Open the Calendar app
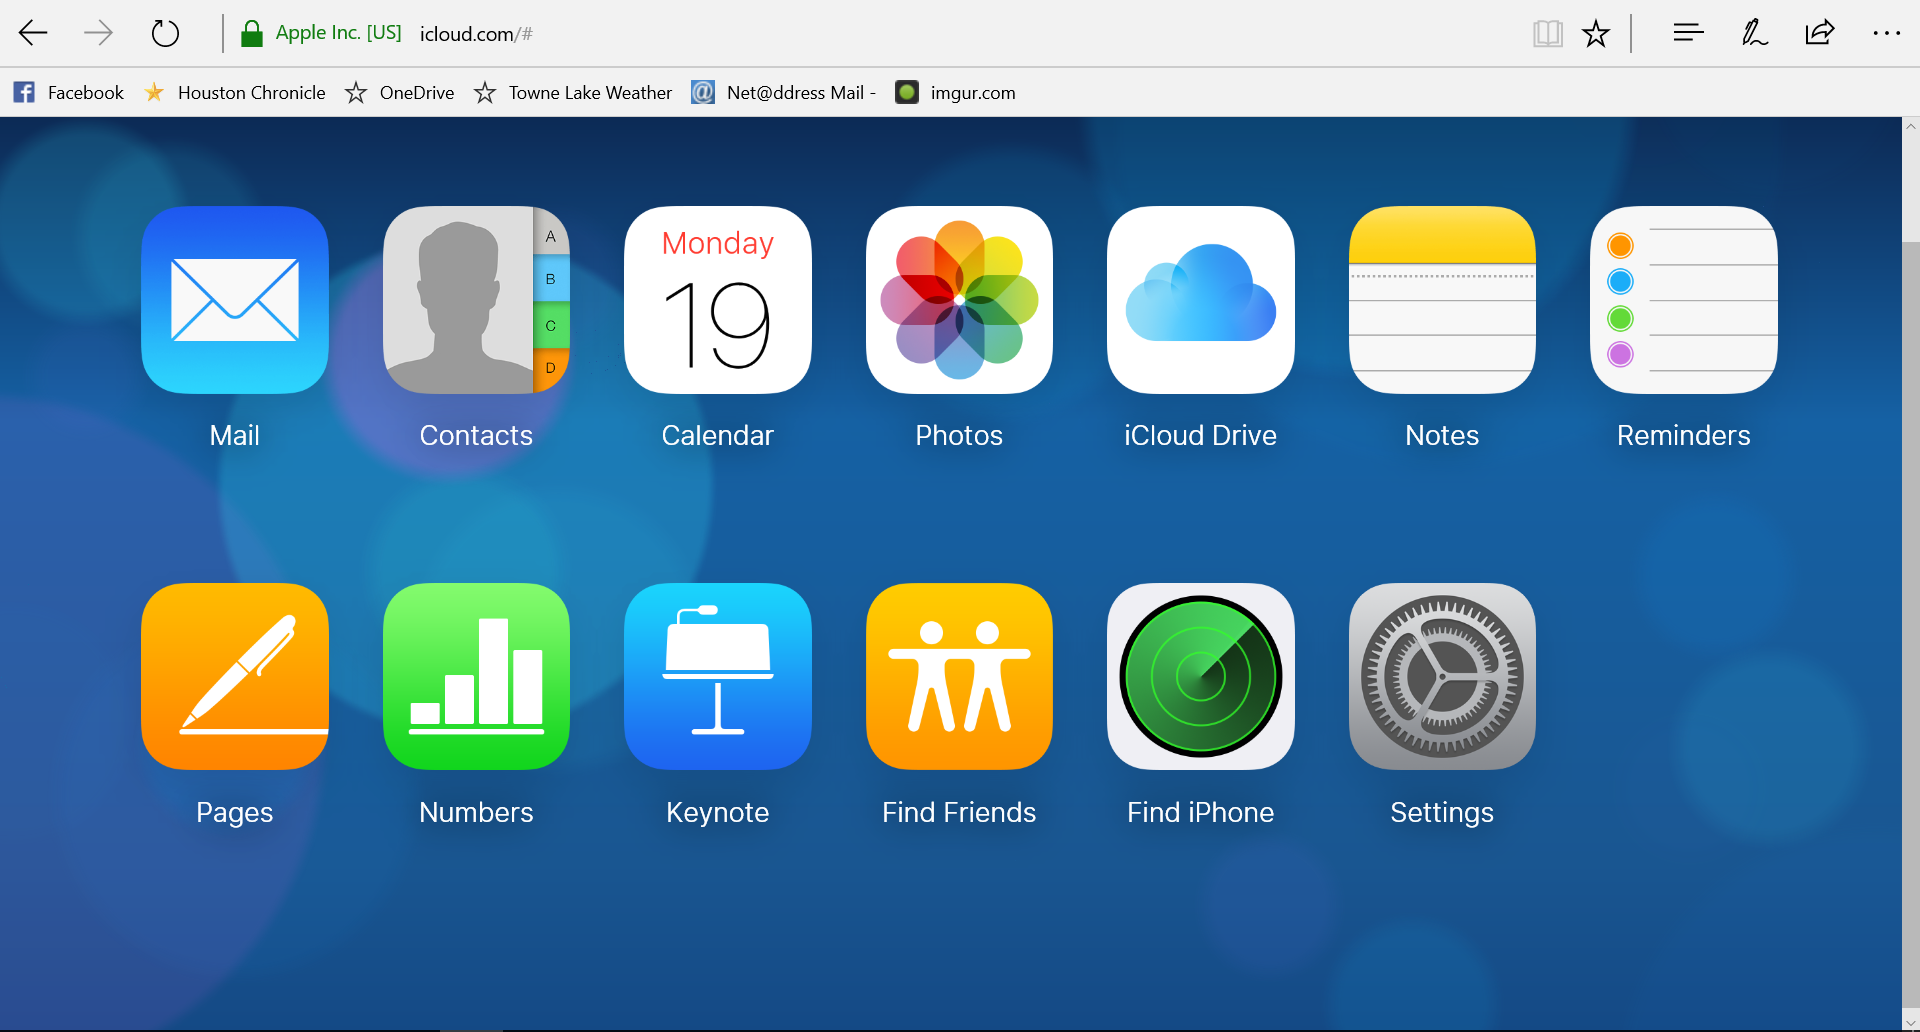The height and width of the screenshot is (1032, 1920). [718, 300]
